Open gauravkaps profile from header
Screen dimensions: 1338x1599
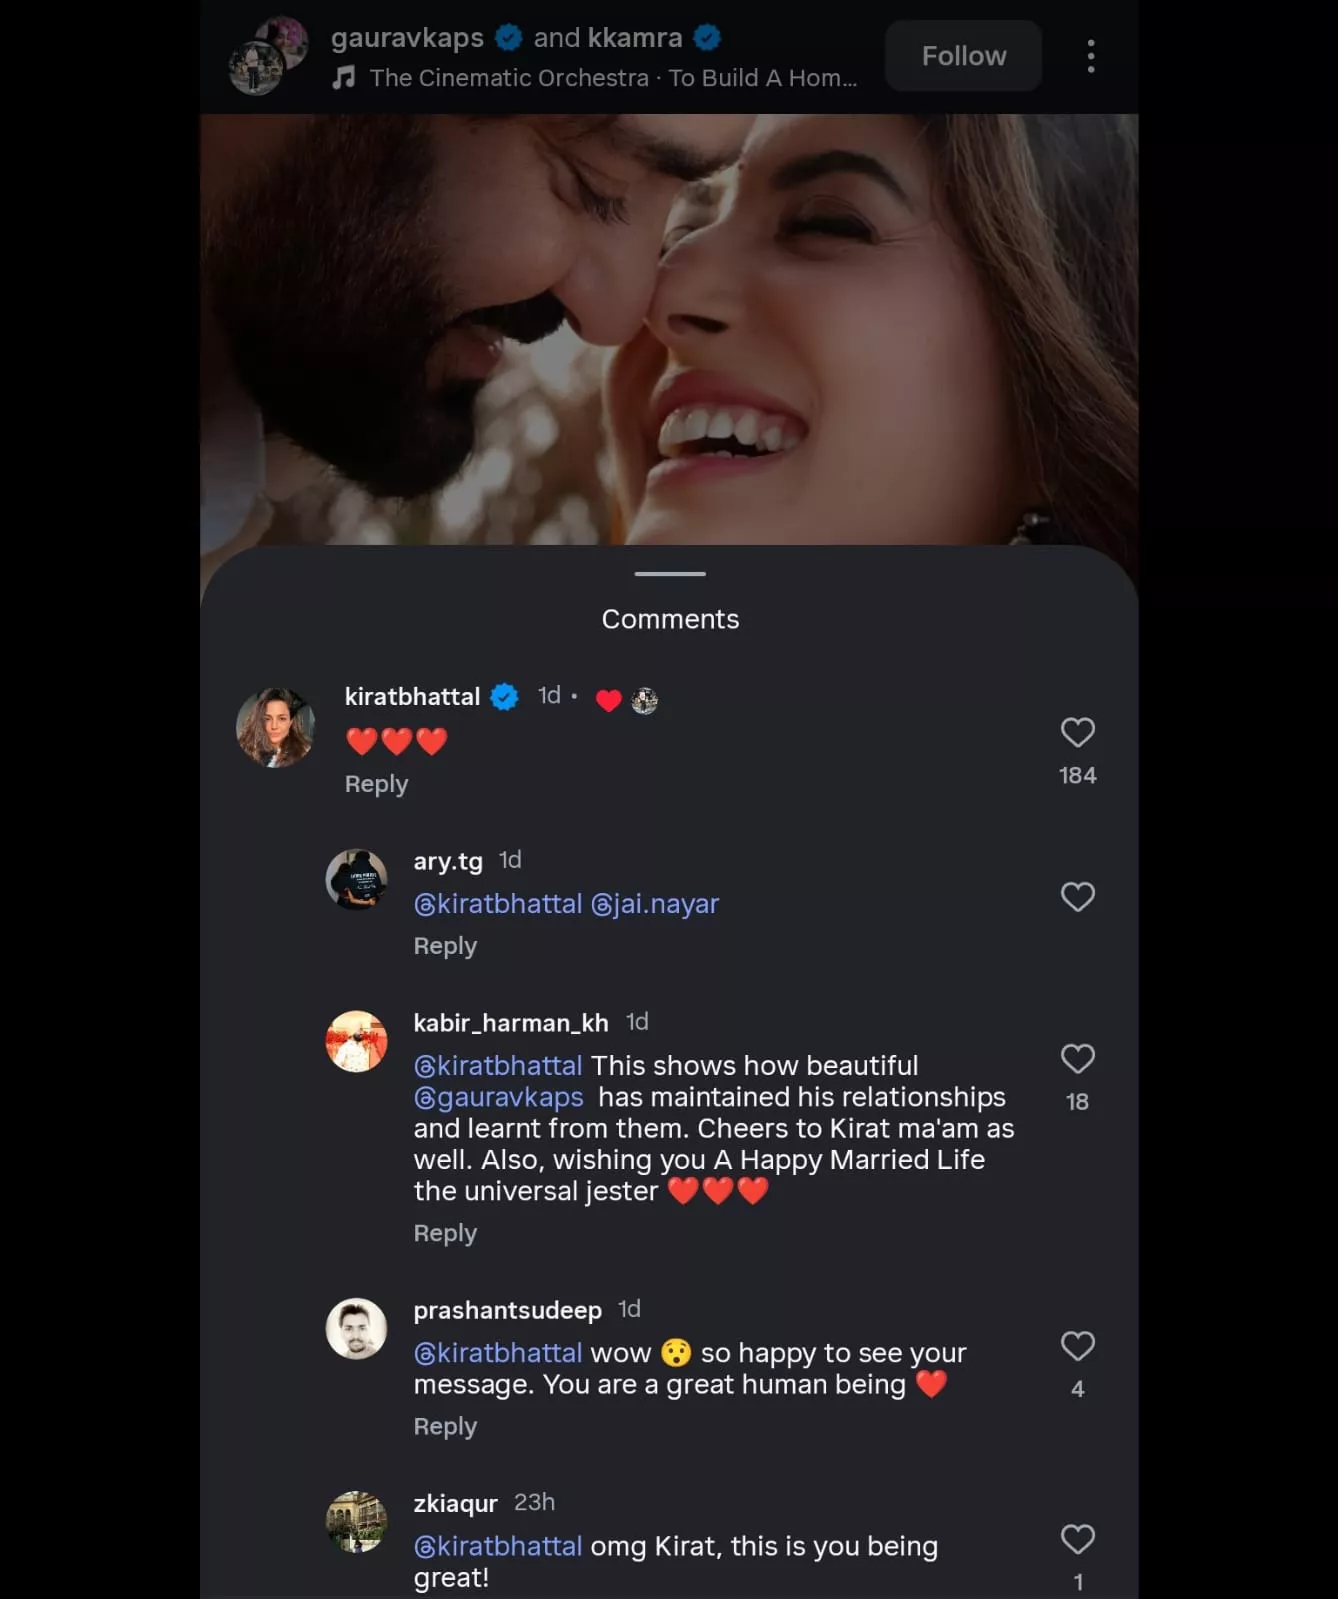coord(407,38)
